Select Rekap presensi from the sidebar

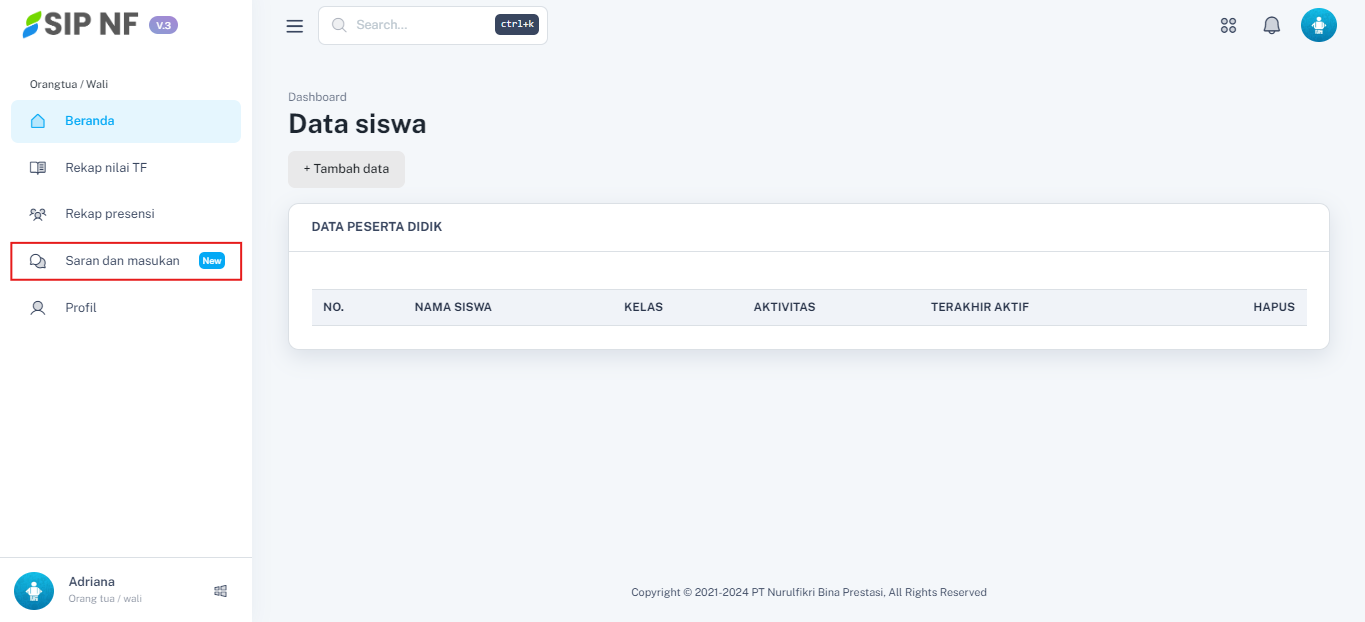tap(109, 214)
